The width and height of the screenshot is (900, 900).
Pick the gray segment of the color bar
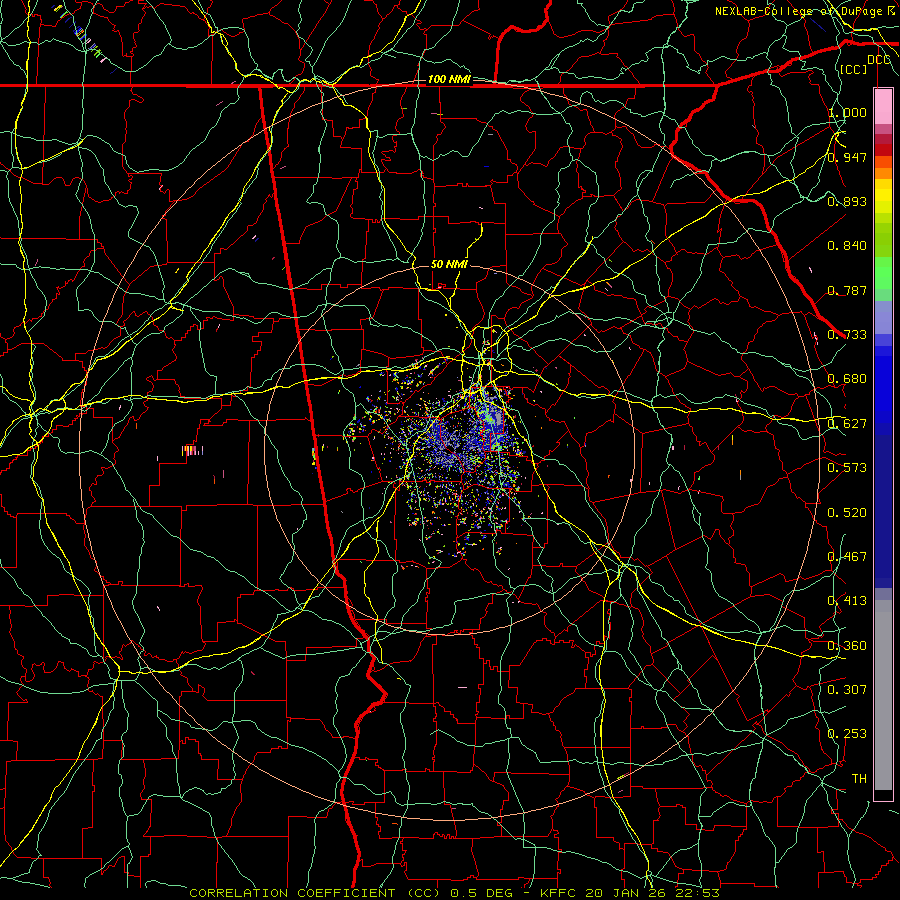883,695
